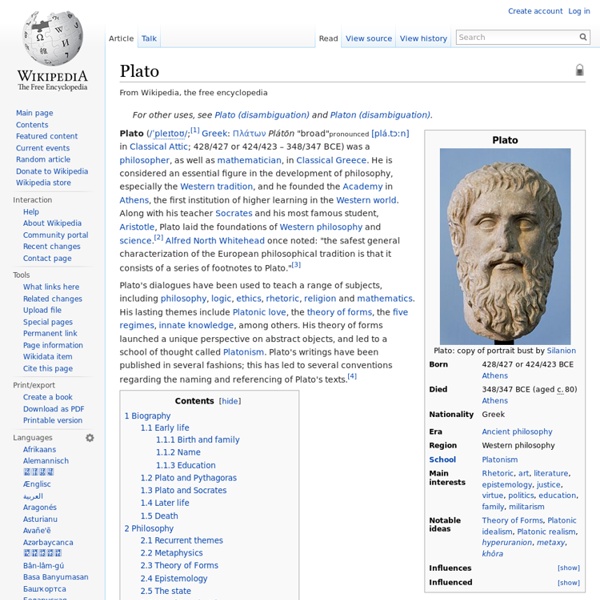
Task: Click Download as PDF
Action: [54, 409]
